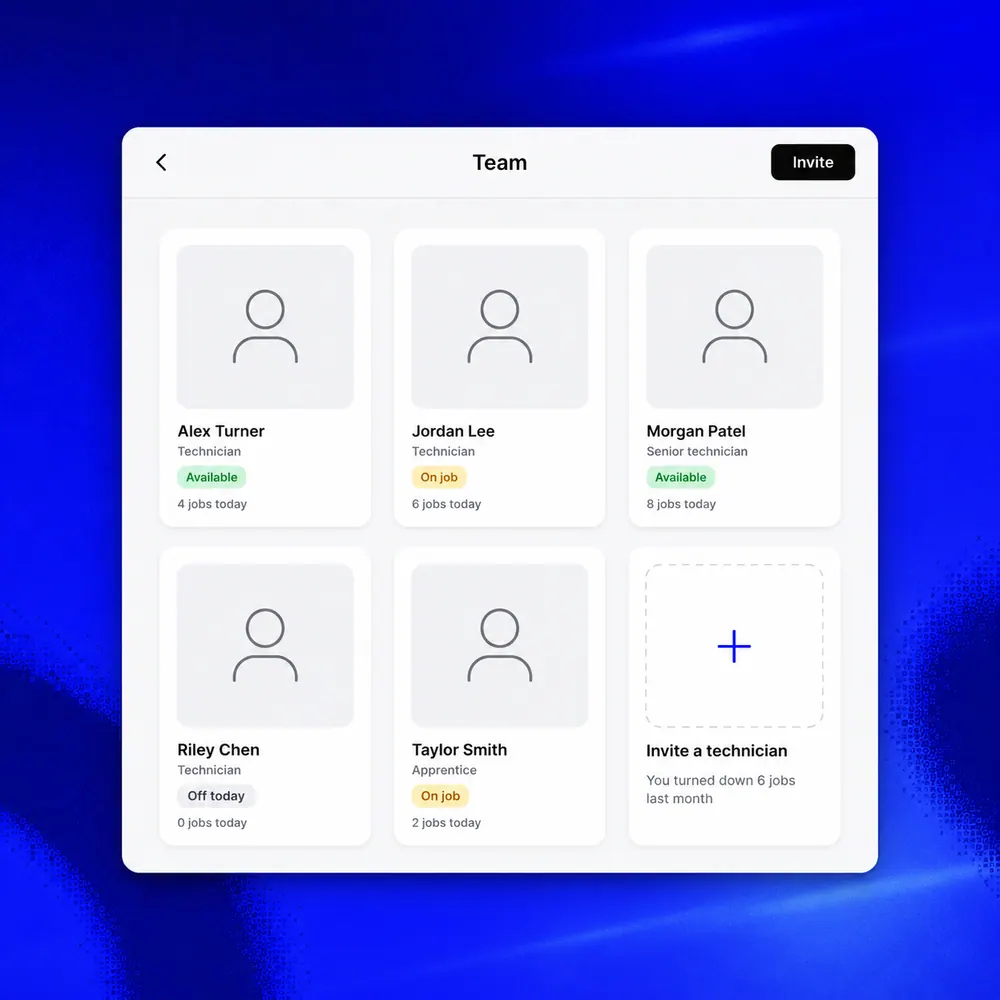
Task: Click Taylor Smith's On job status badge
Action: pos(440,796)
